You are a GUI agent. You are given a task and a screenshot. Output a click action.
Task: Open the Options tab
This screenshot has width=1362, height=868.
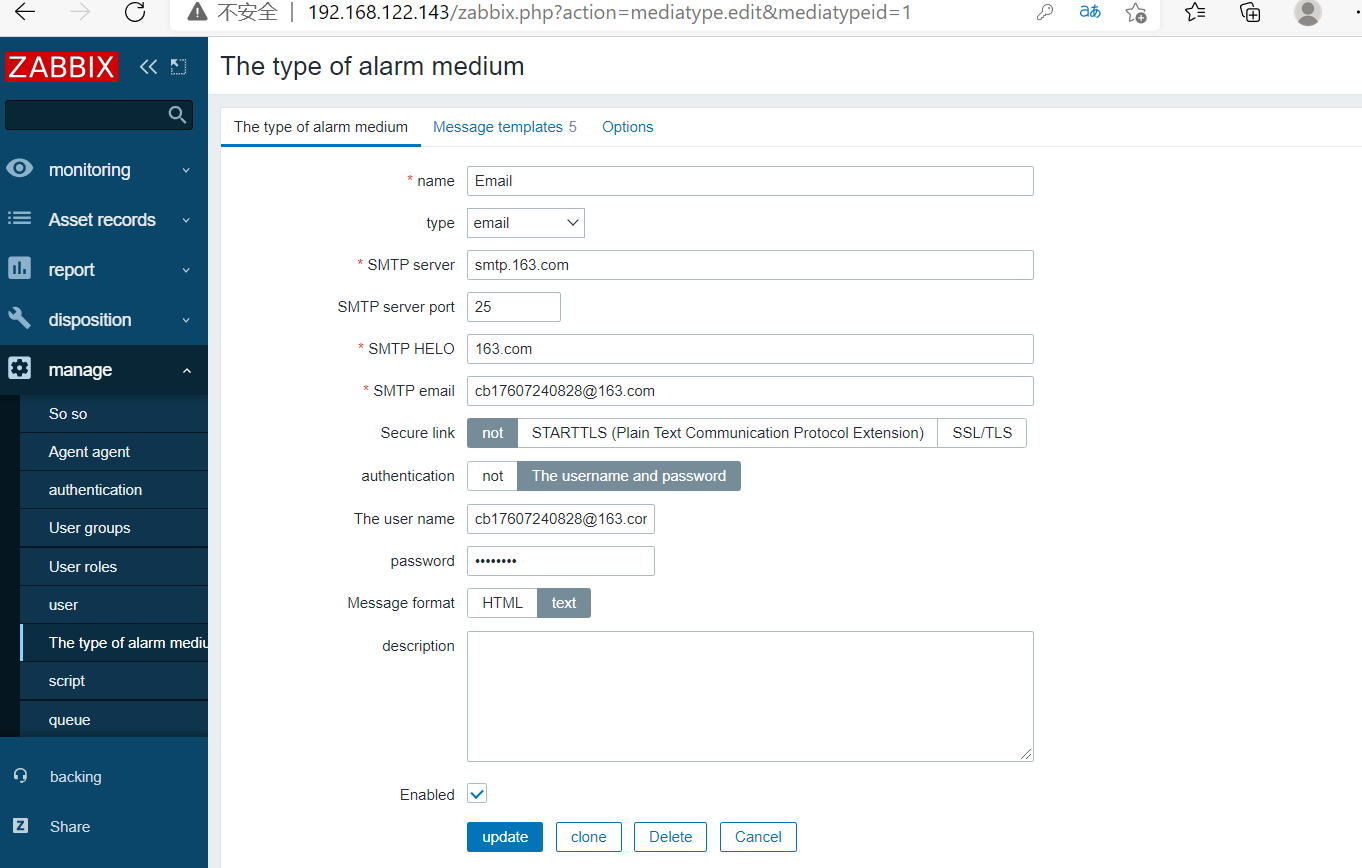(x=627, y=127)
